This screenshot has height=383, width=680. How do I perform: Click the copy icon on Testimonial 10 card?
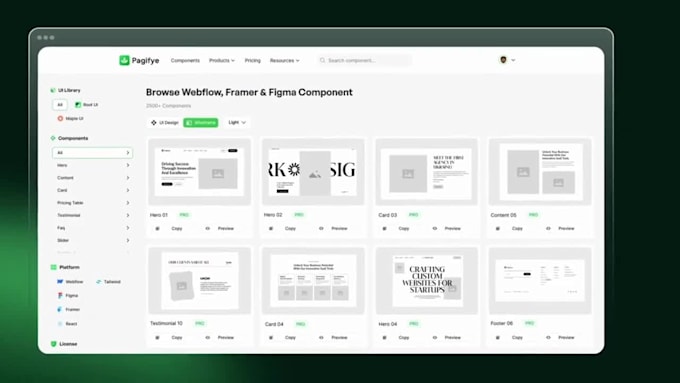click(x=157, y=337)
